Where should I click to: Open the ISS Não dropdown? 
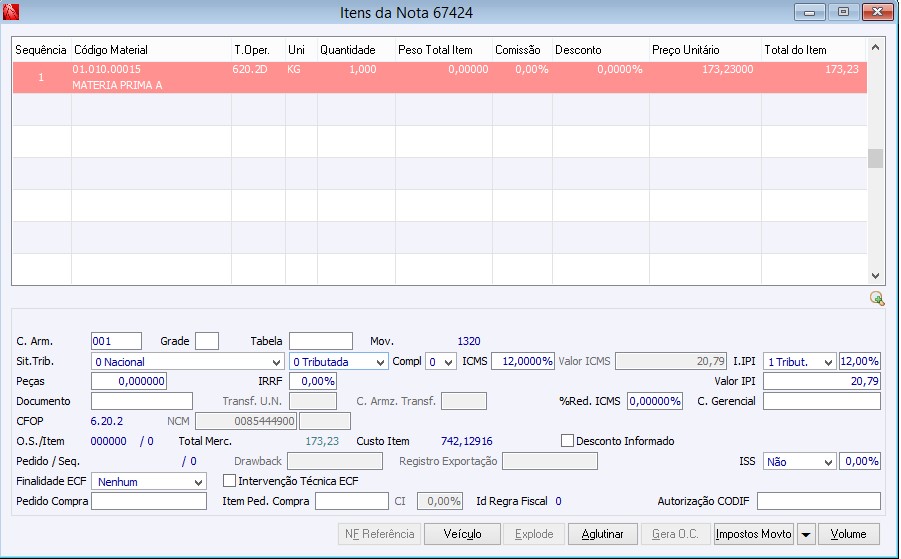[799, 461]
